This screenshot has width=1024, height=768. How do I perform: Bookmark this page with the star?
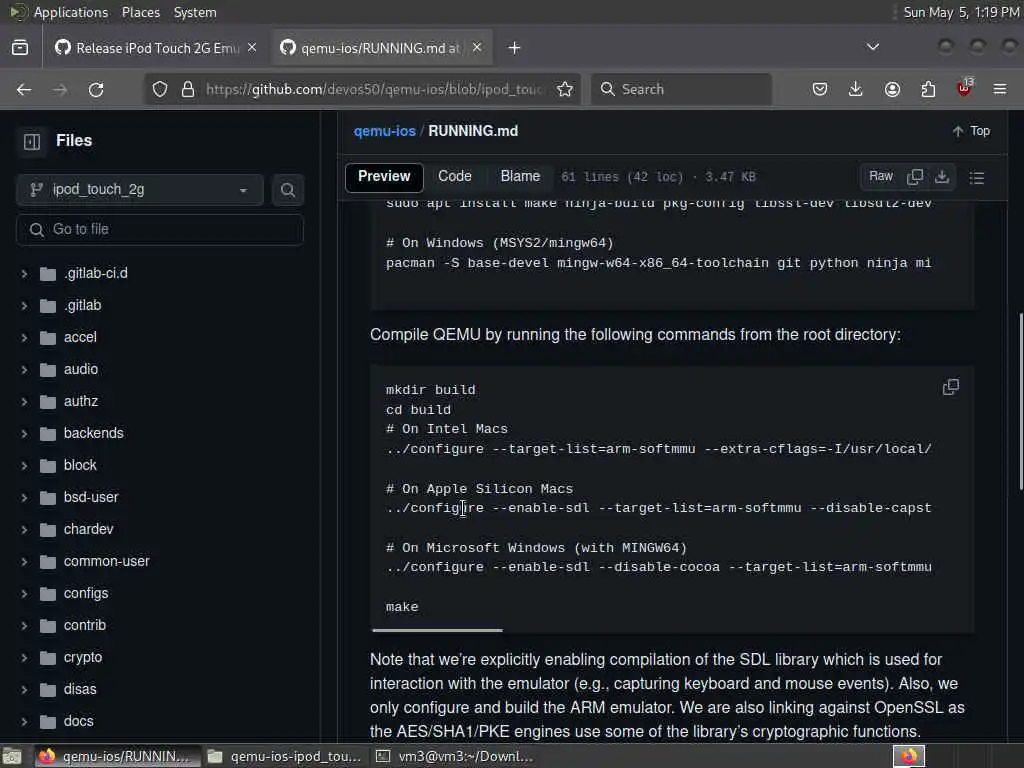(565, 89)
